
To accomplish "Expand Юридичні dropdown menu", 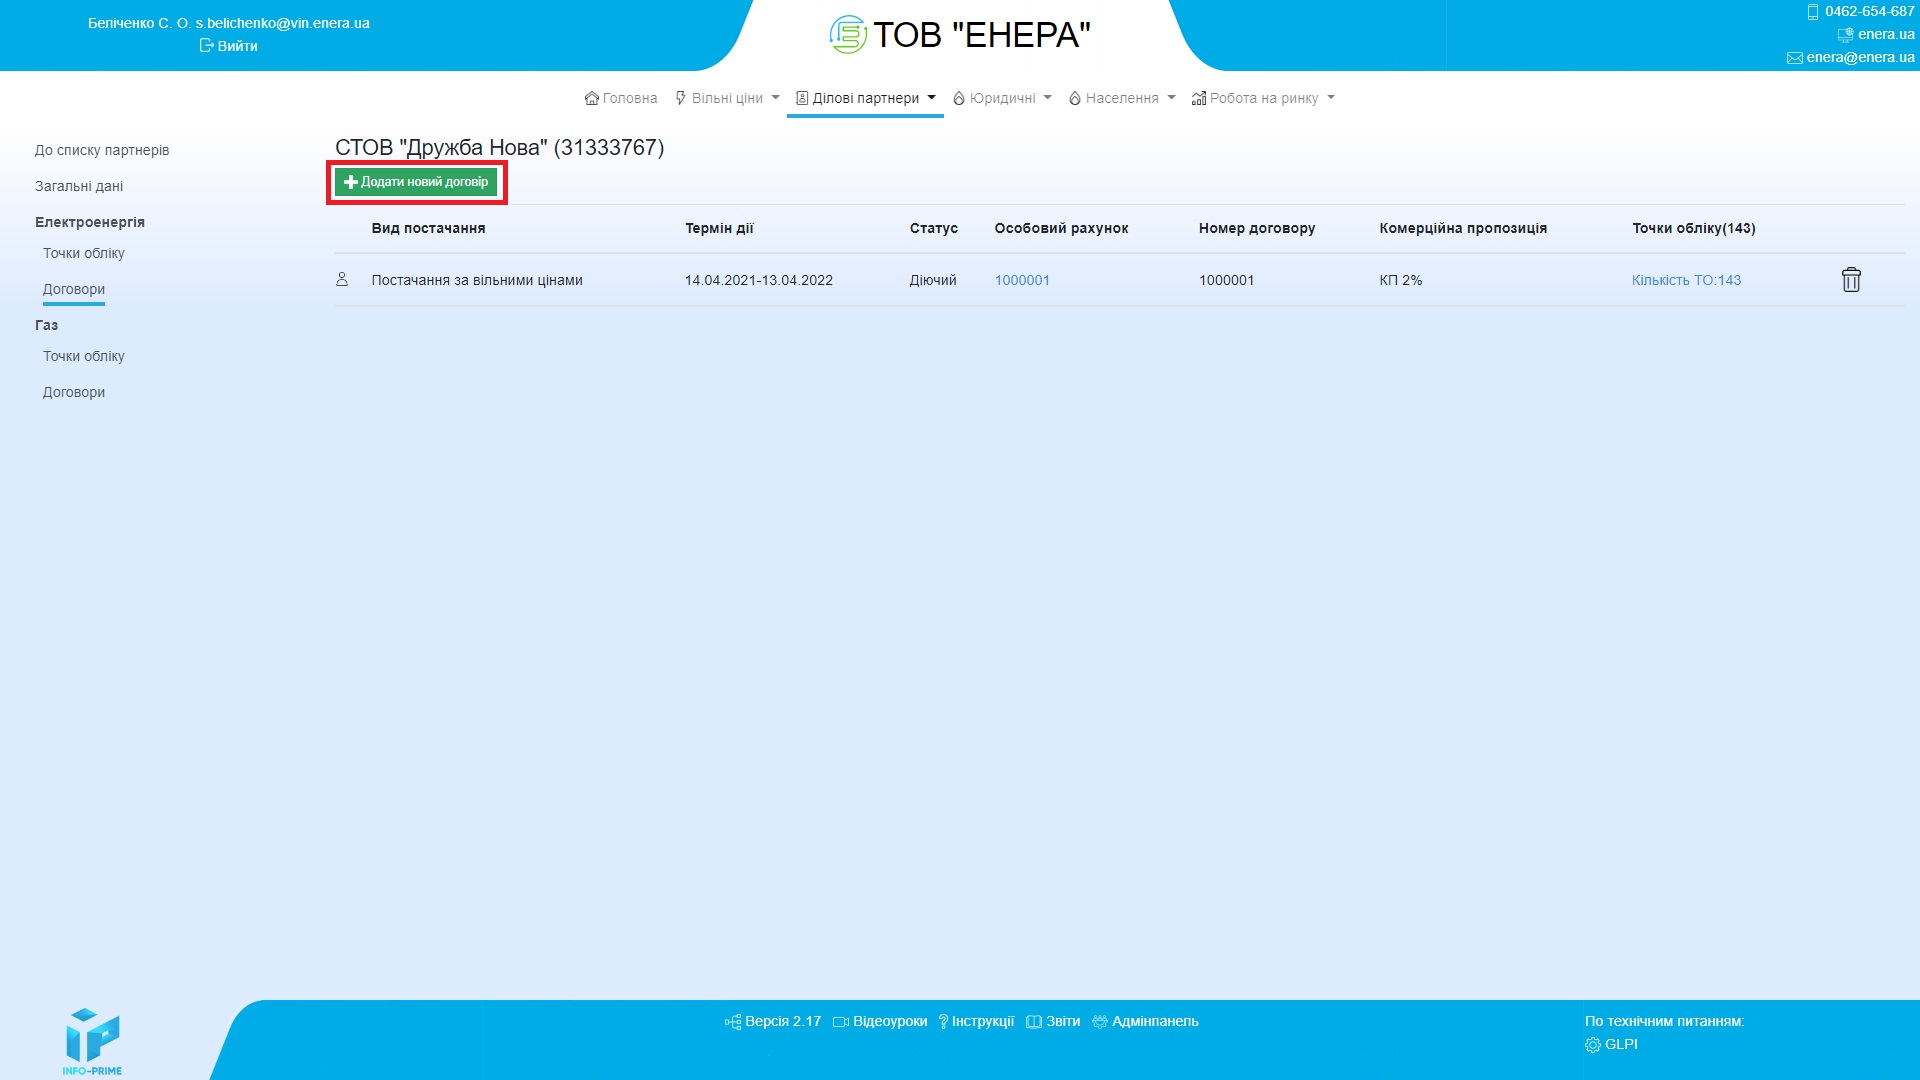I will pyautogui.click(x=1002, y=98).
